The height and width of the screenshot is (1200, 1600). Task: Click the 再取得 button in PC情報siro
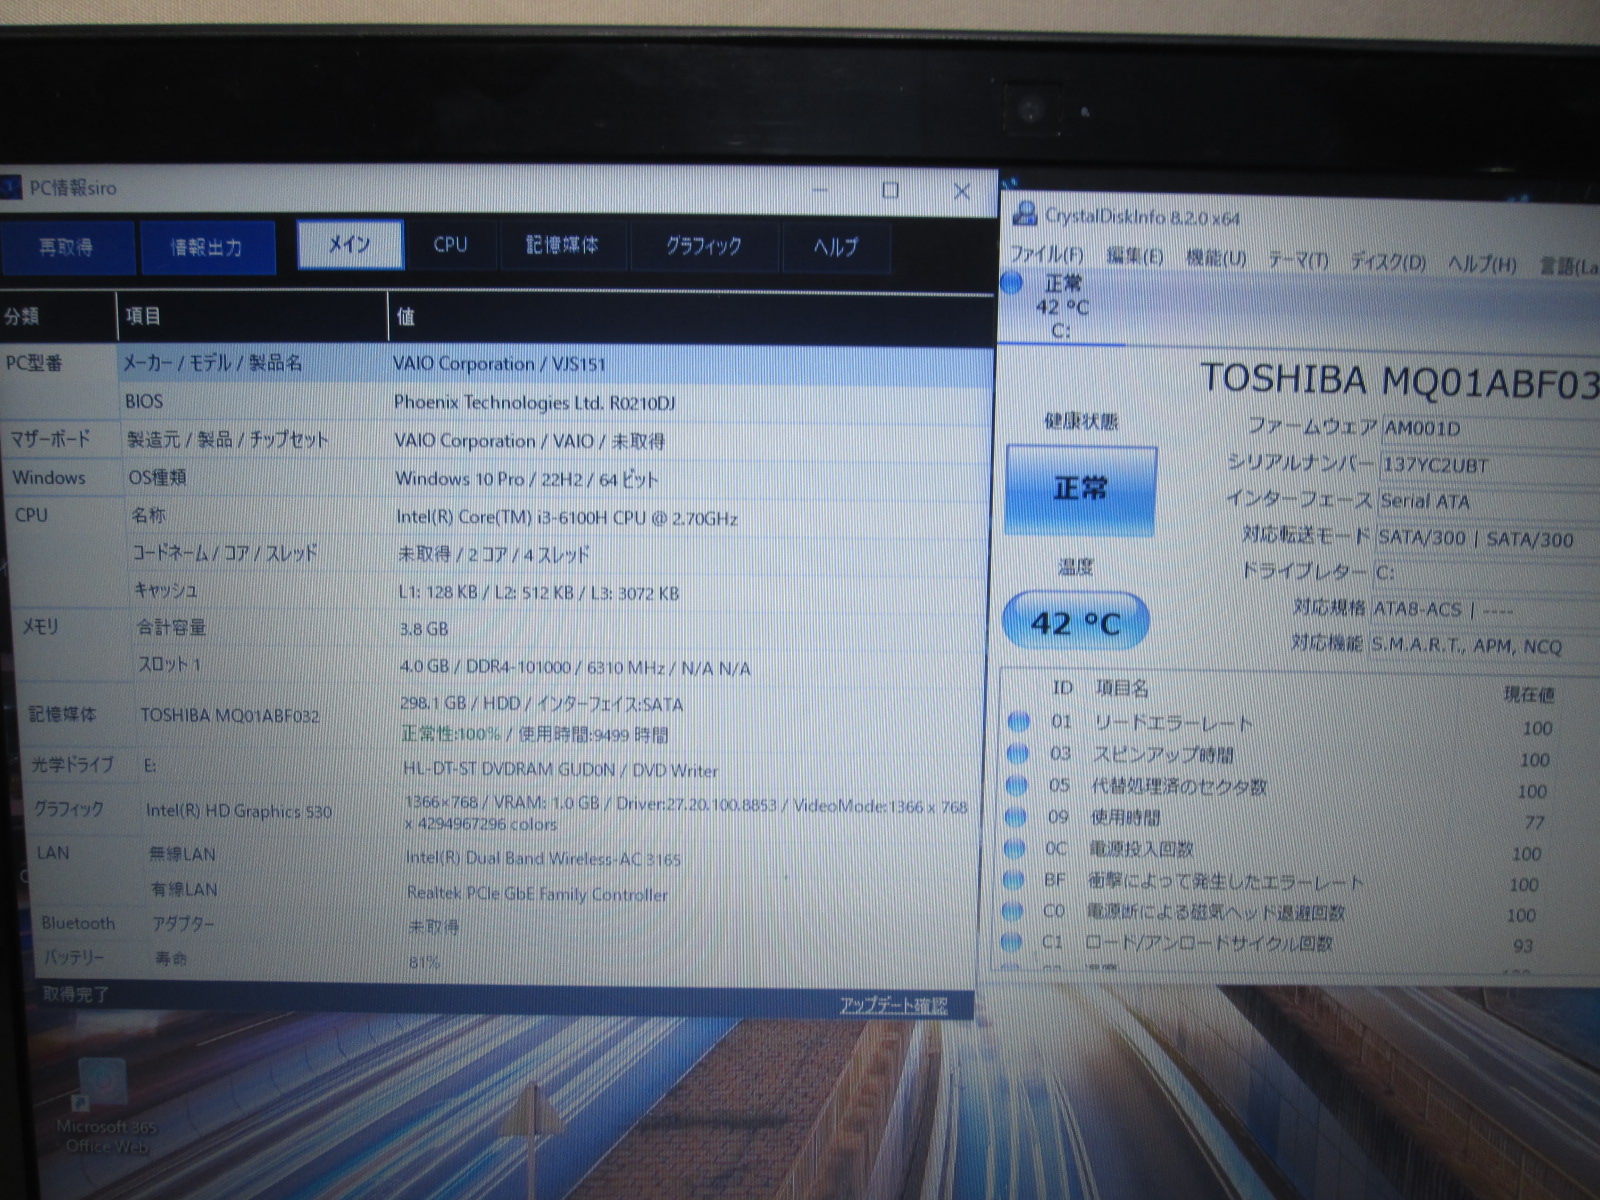[x=67, y=247]
